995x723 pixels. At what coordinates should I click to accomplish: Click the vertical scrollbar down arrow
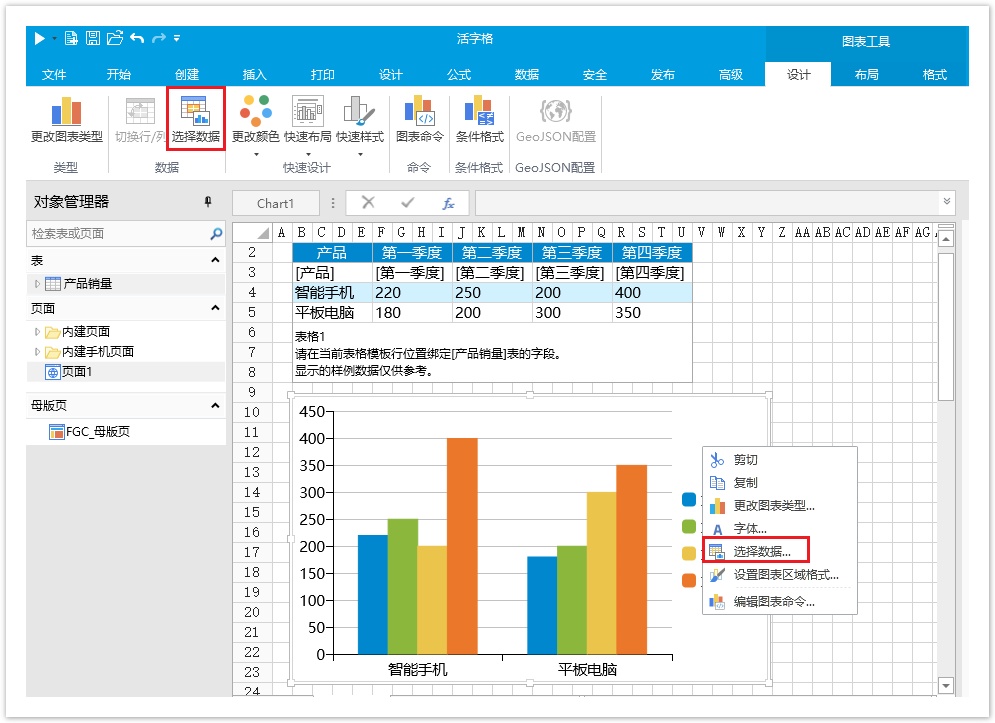point(946,685)
